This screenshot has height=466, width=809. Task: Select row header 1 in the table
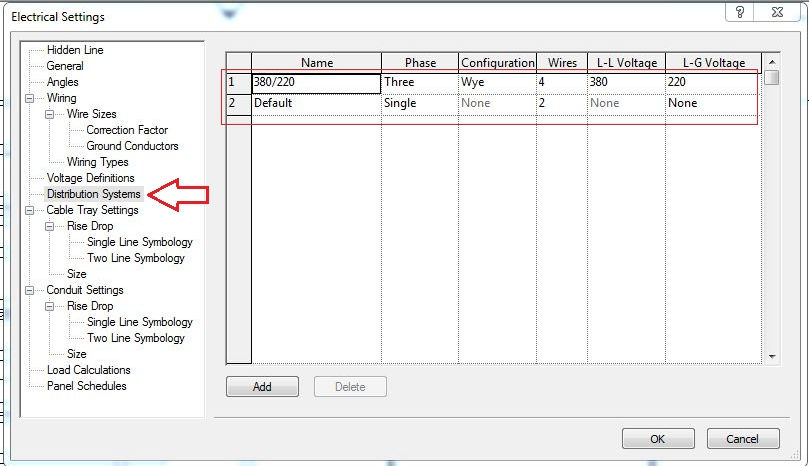[239, 82]
